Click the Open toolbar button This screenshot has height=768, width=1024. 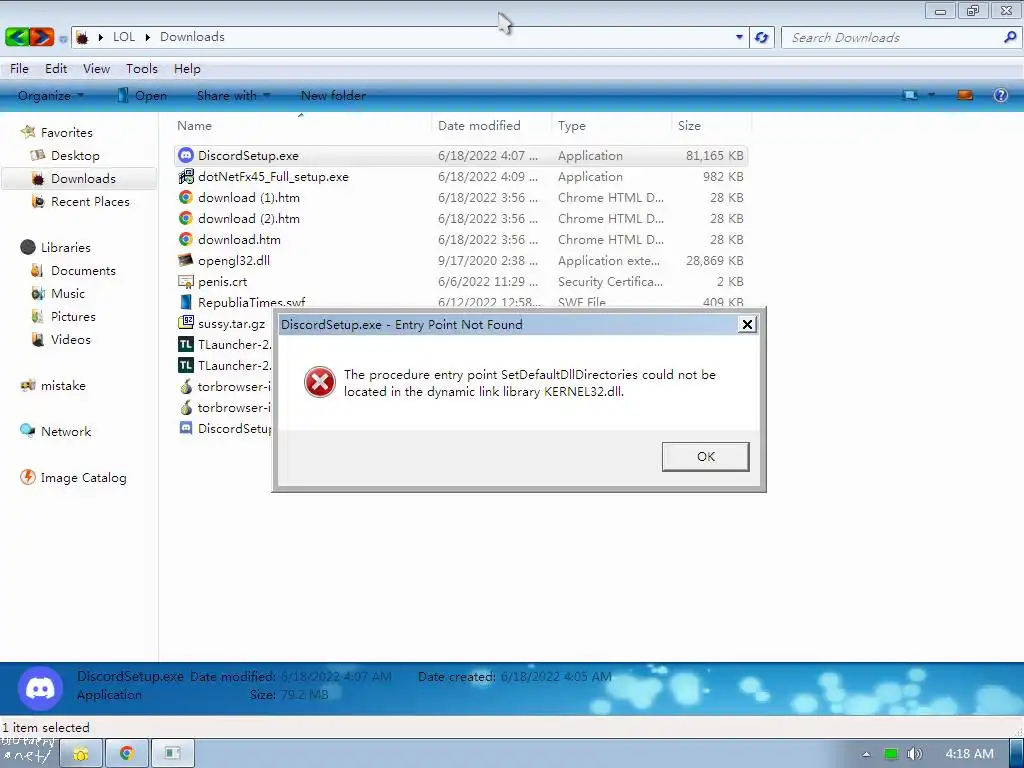(142, 95)
